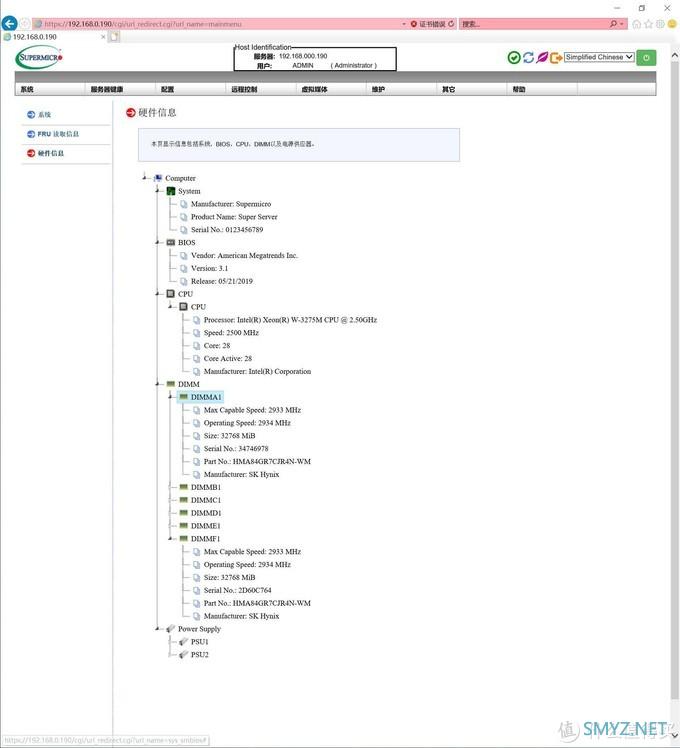Open the 远程控制 menu
The height and width of the screenshot is (748, 680).
(x=244, y=89)
